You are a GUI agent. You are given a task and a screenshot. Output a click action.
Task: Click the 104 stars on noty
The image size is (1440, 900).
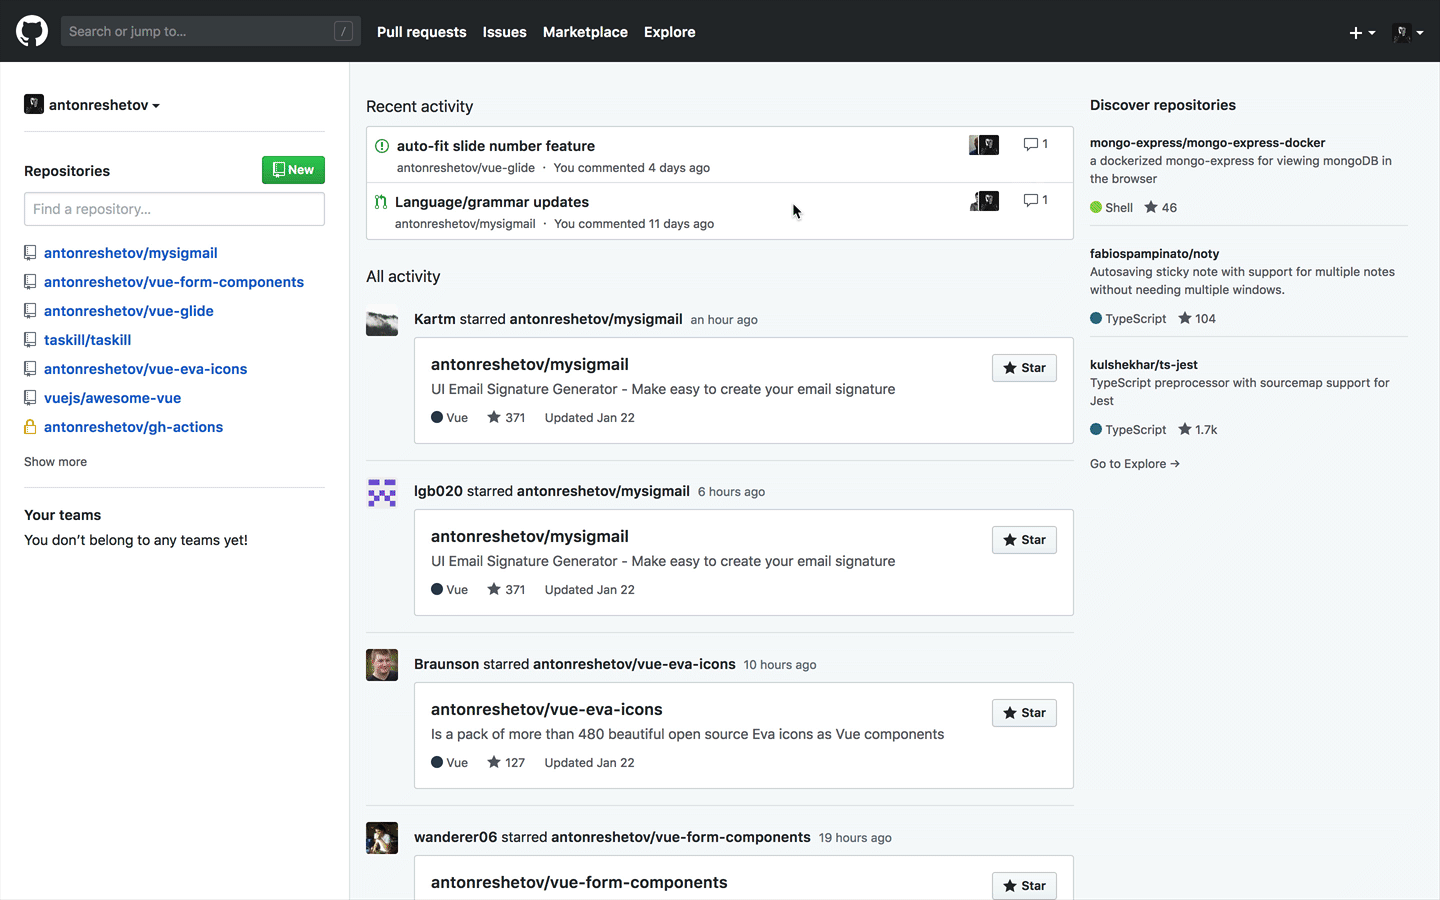pos(1197,319)
